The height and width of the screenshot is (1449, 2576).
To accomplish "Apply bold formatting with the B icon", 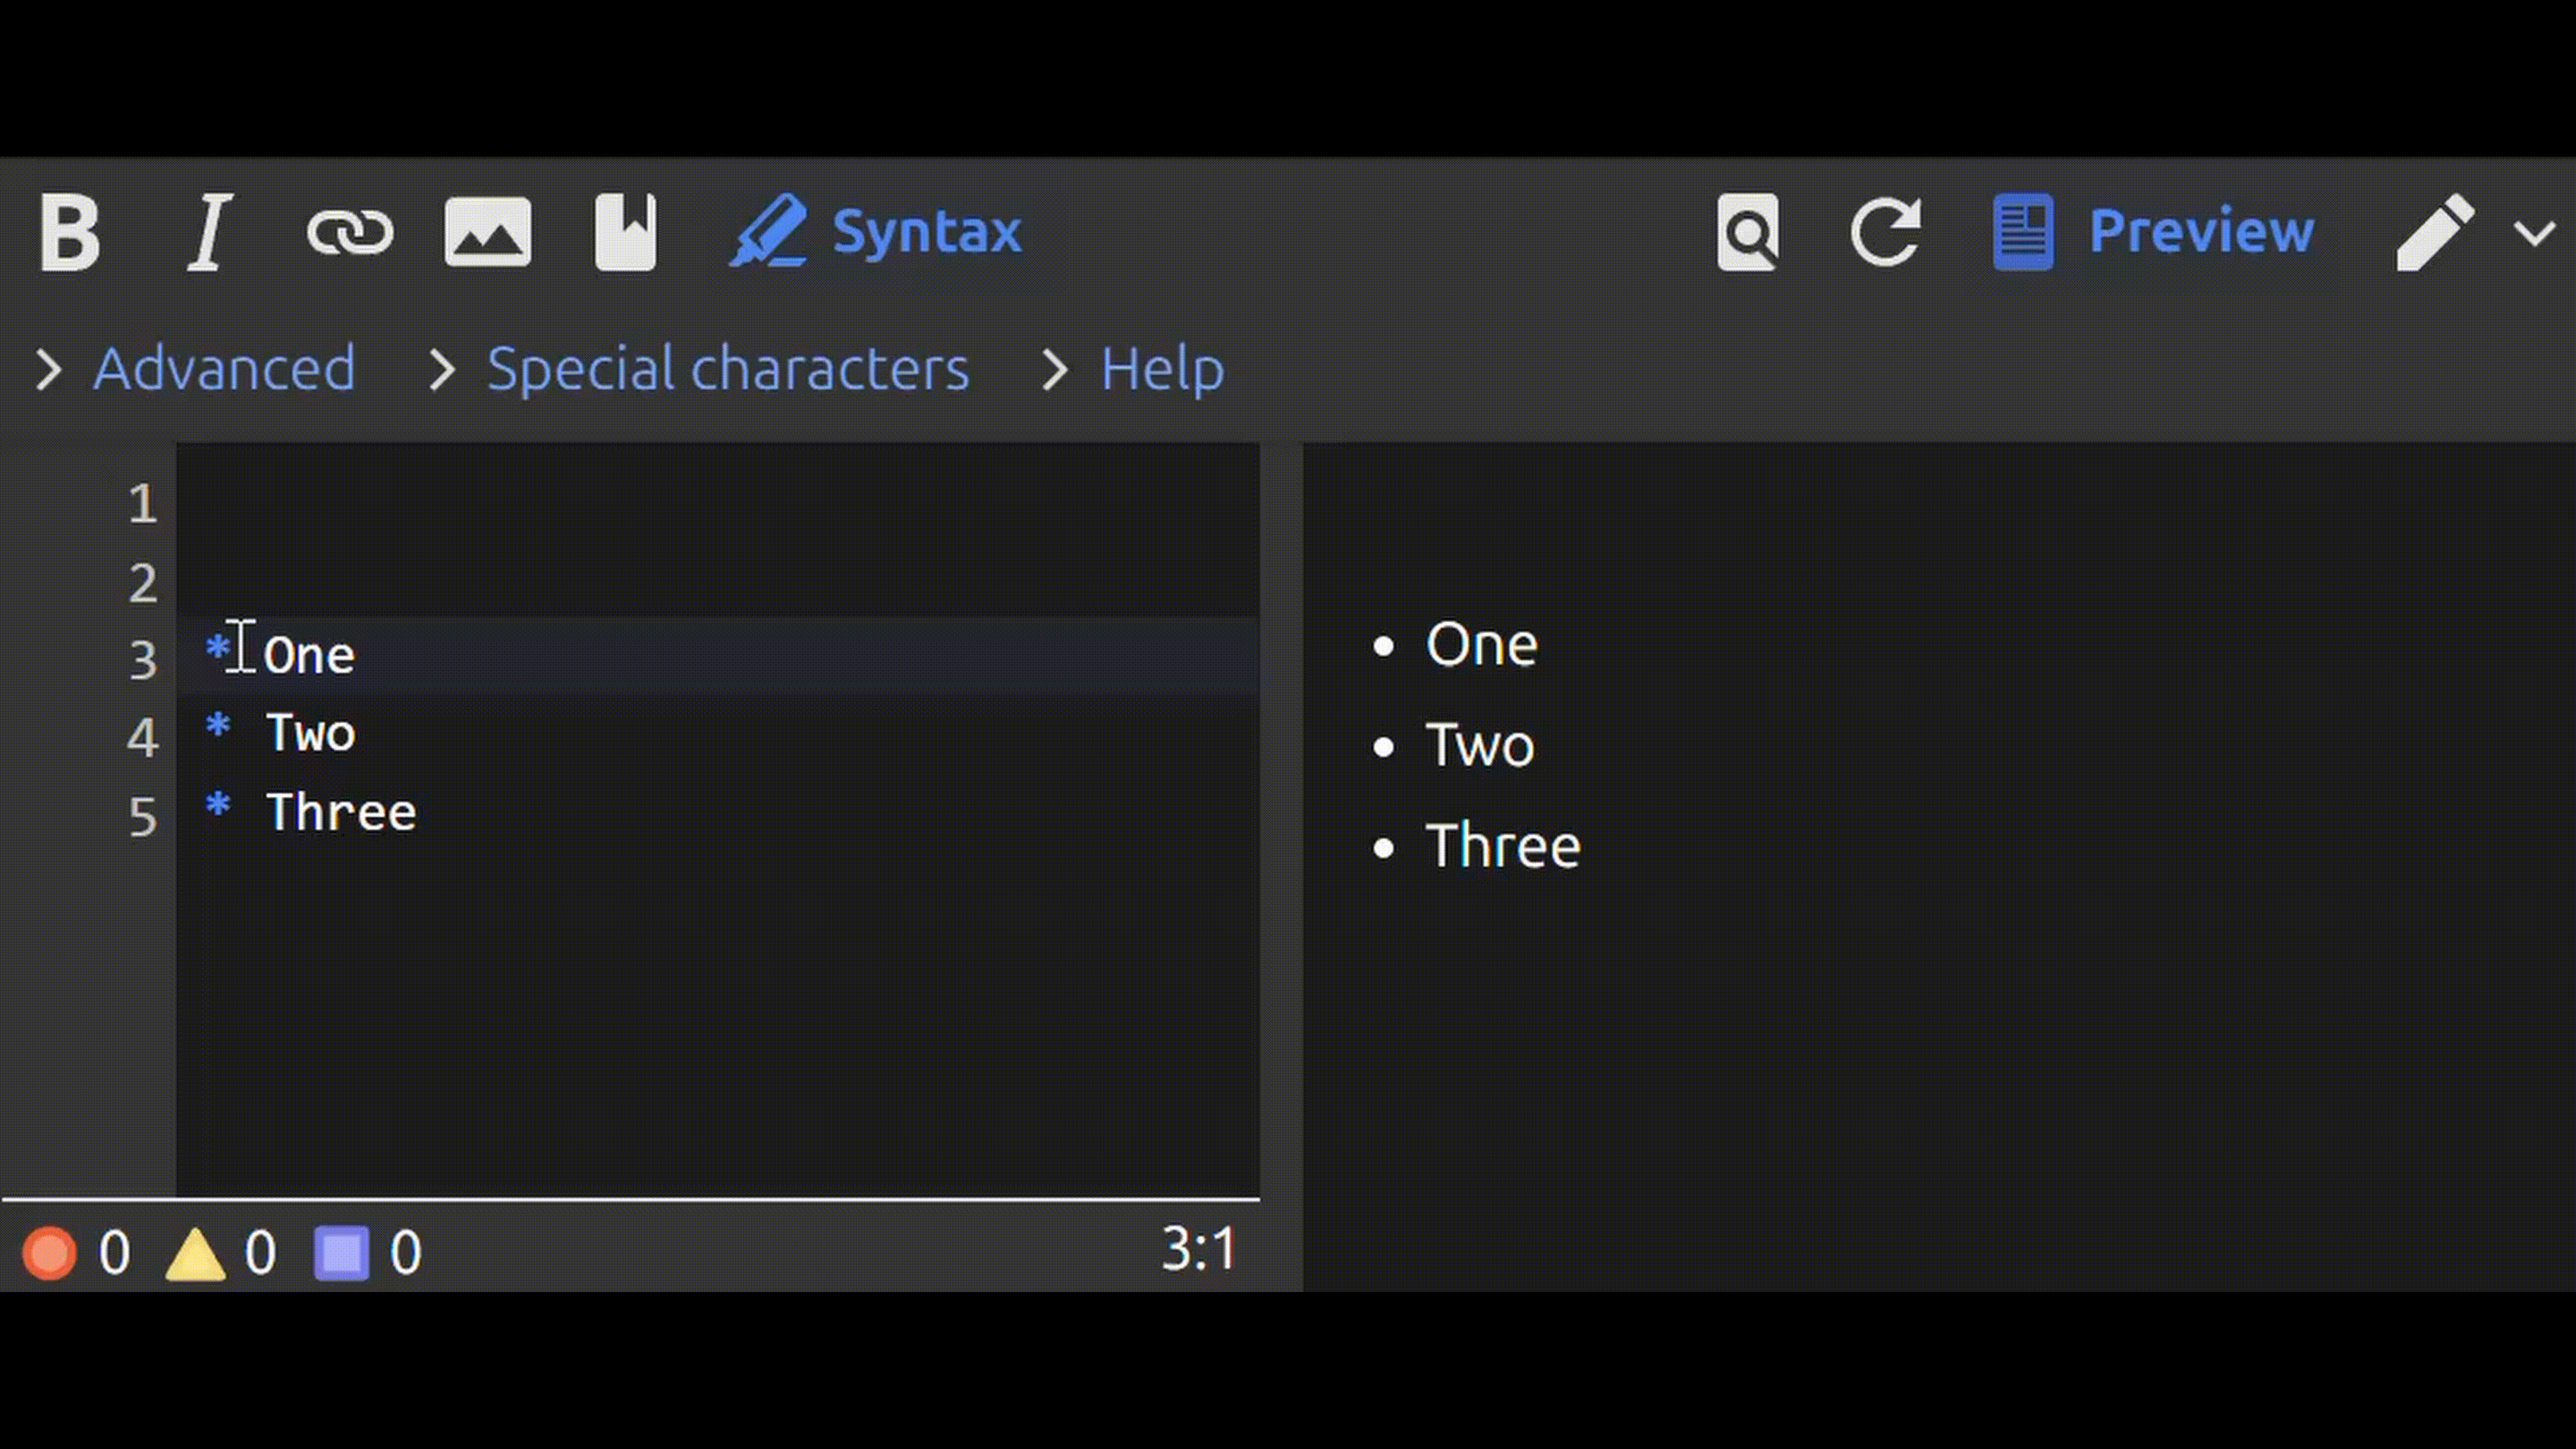I will click(x=70, y=232).
